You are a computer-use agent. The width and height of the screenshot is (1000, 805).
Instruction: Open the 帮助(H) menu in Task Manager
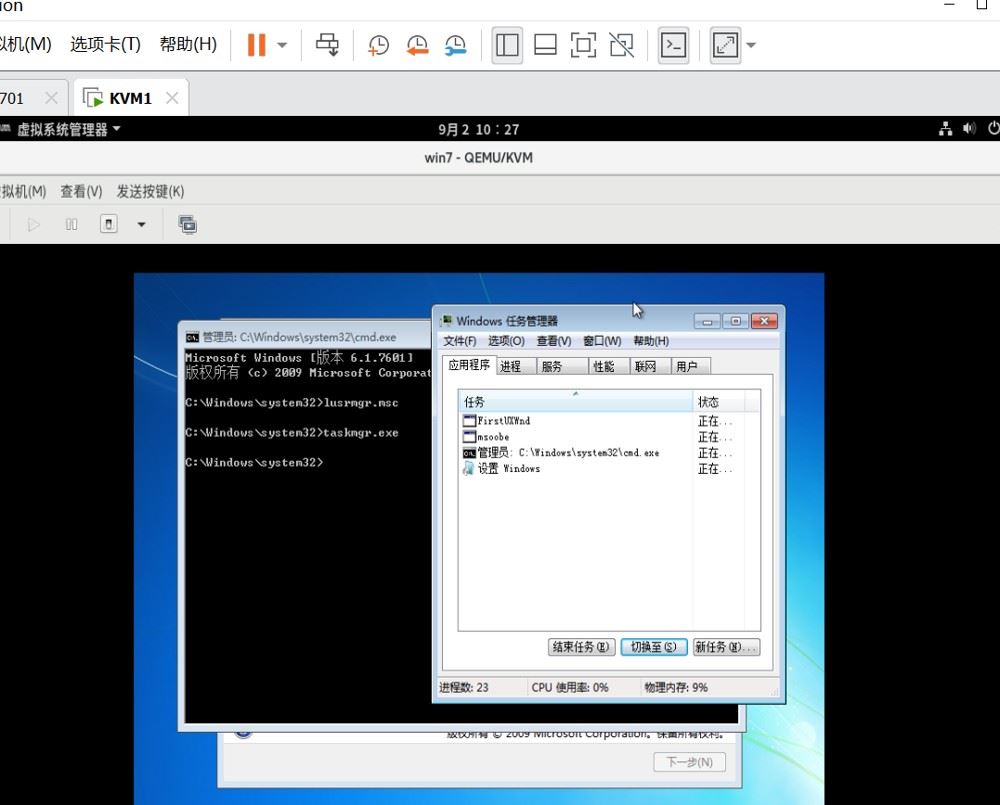point(651,341)
